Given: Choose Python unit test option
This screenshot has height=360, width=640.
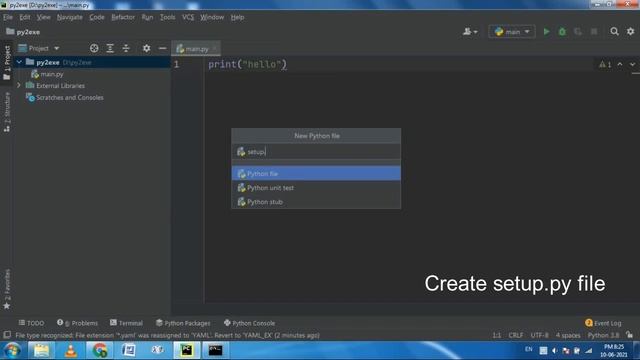Looking at the screenshot, I should [x=316, y=188].
